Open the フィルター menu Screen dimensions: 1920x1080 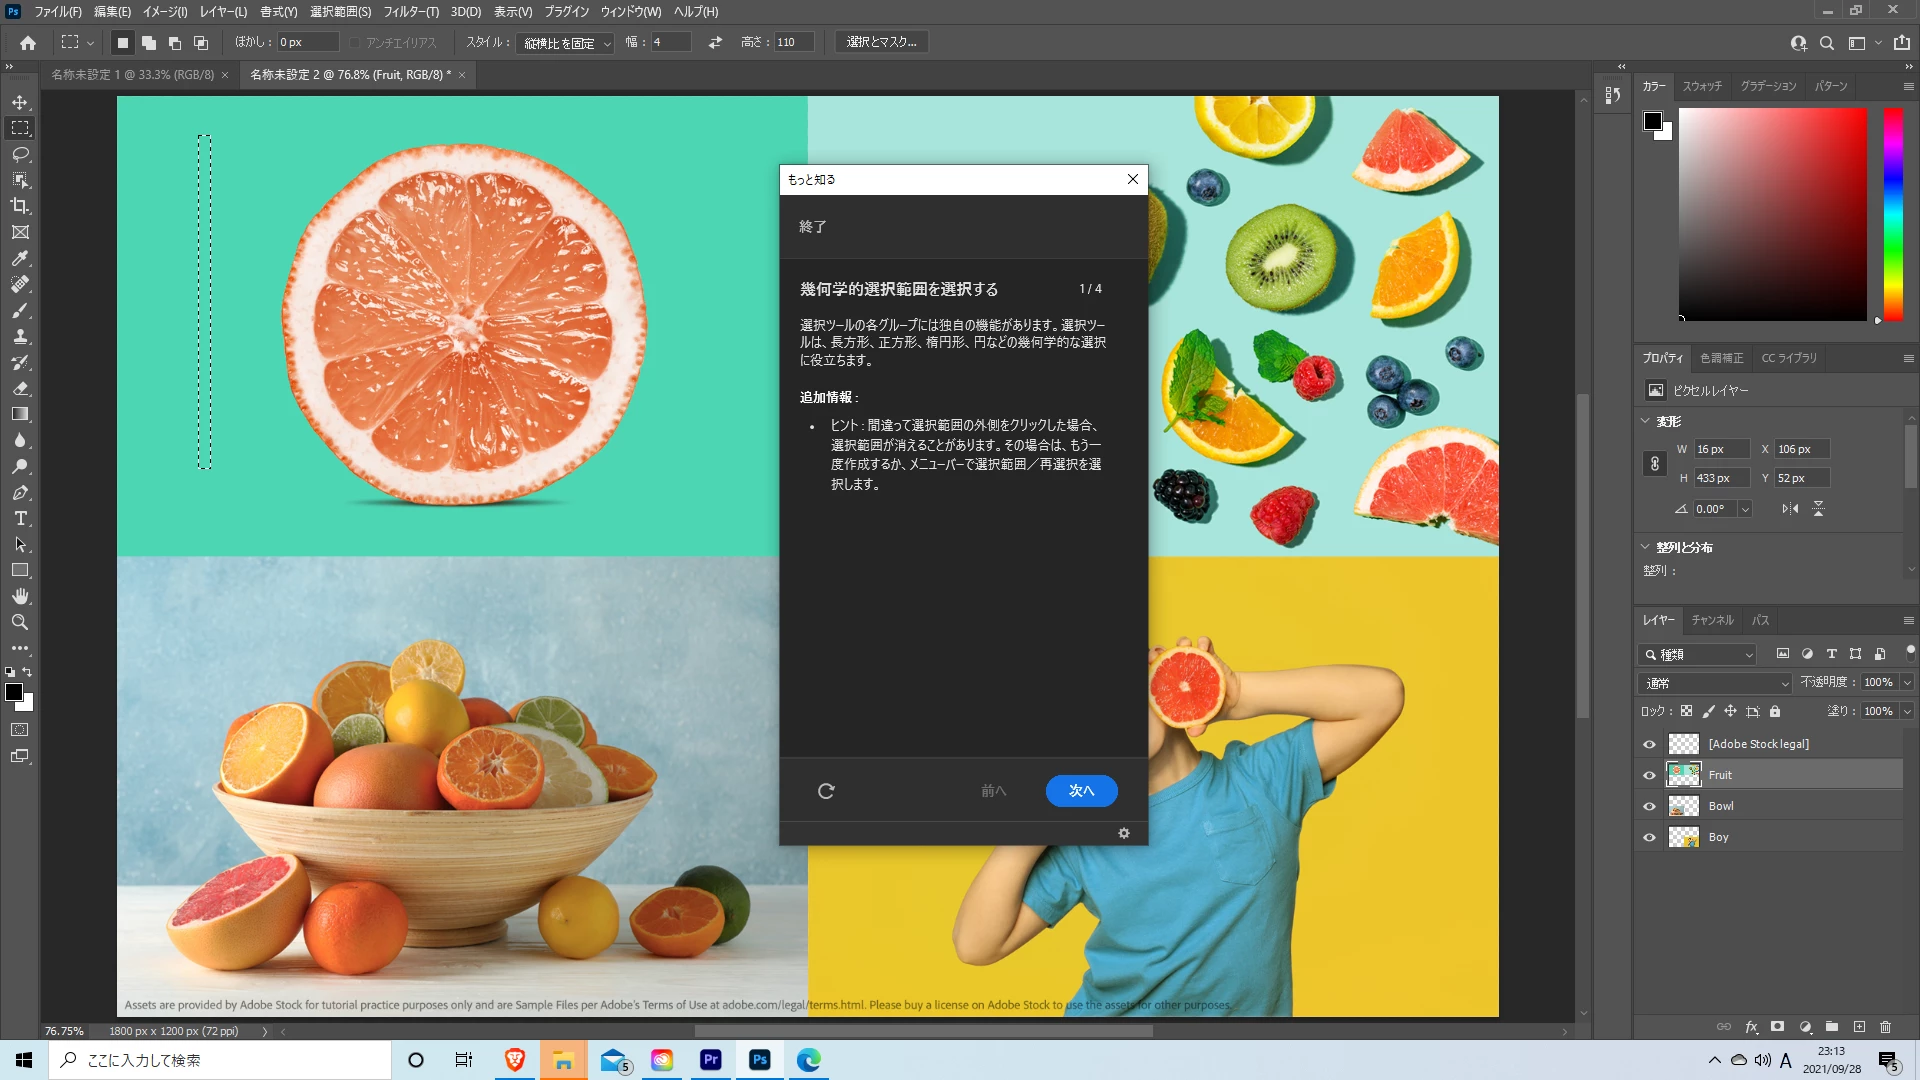click(411, 12)
